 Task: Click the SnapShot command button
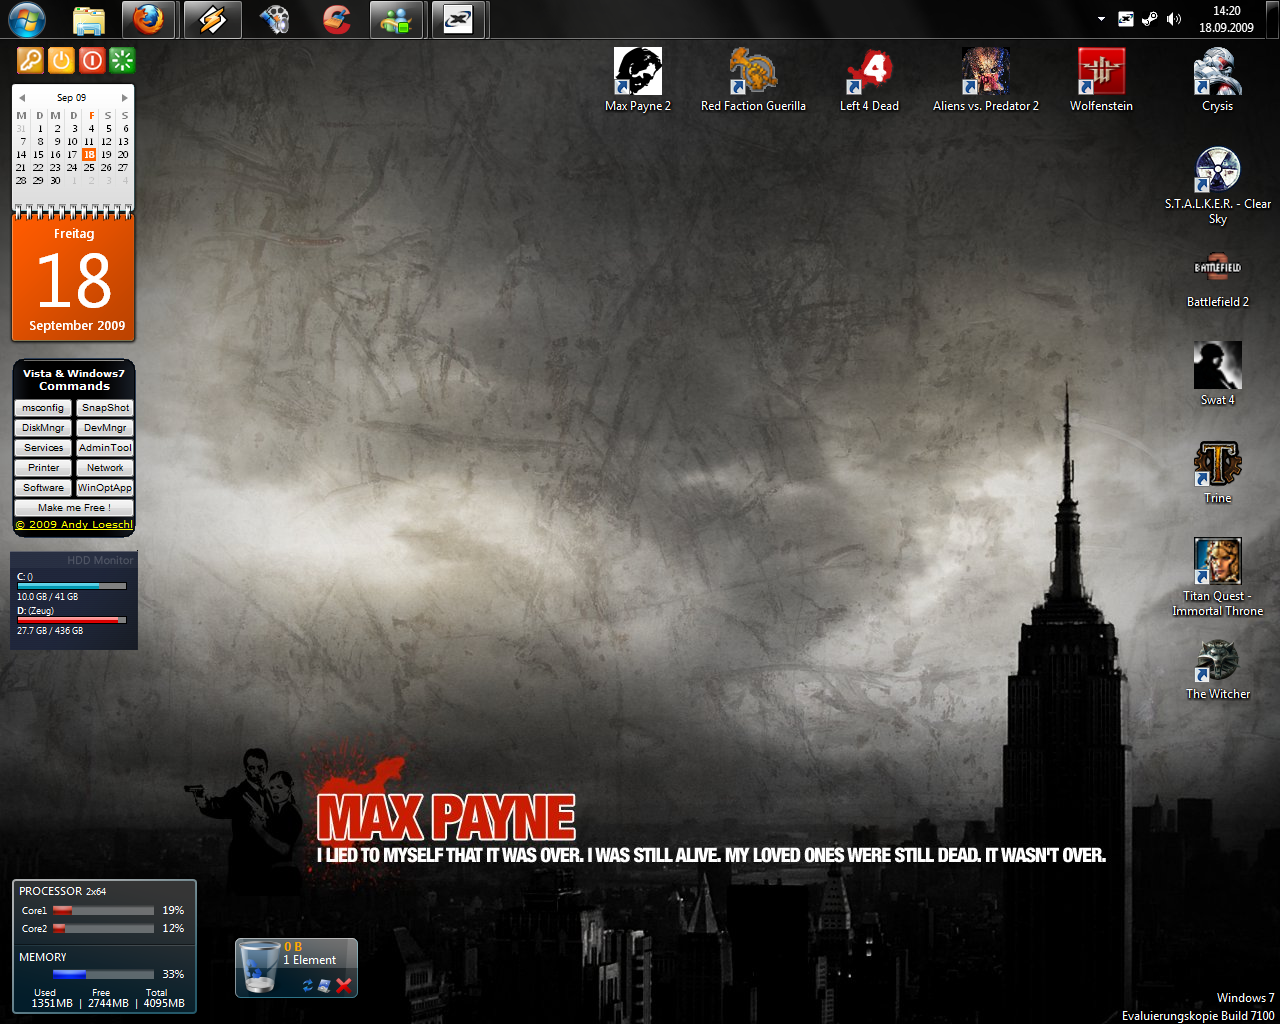click(105, 408)
